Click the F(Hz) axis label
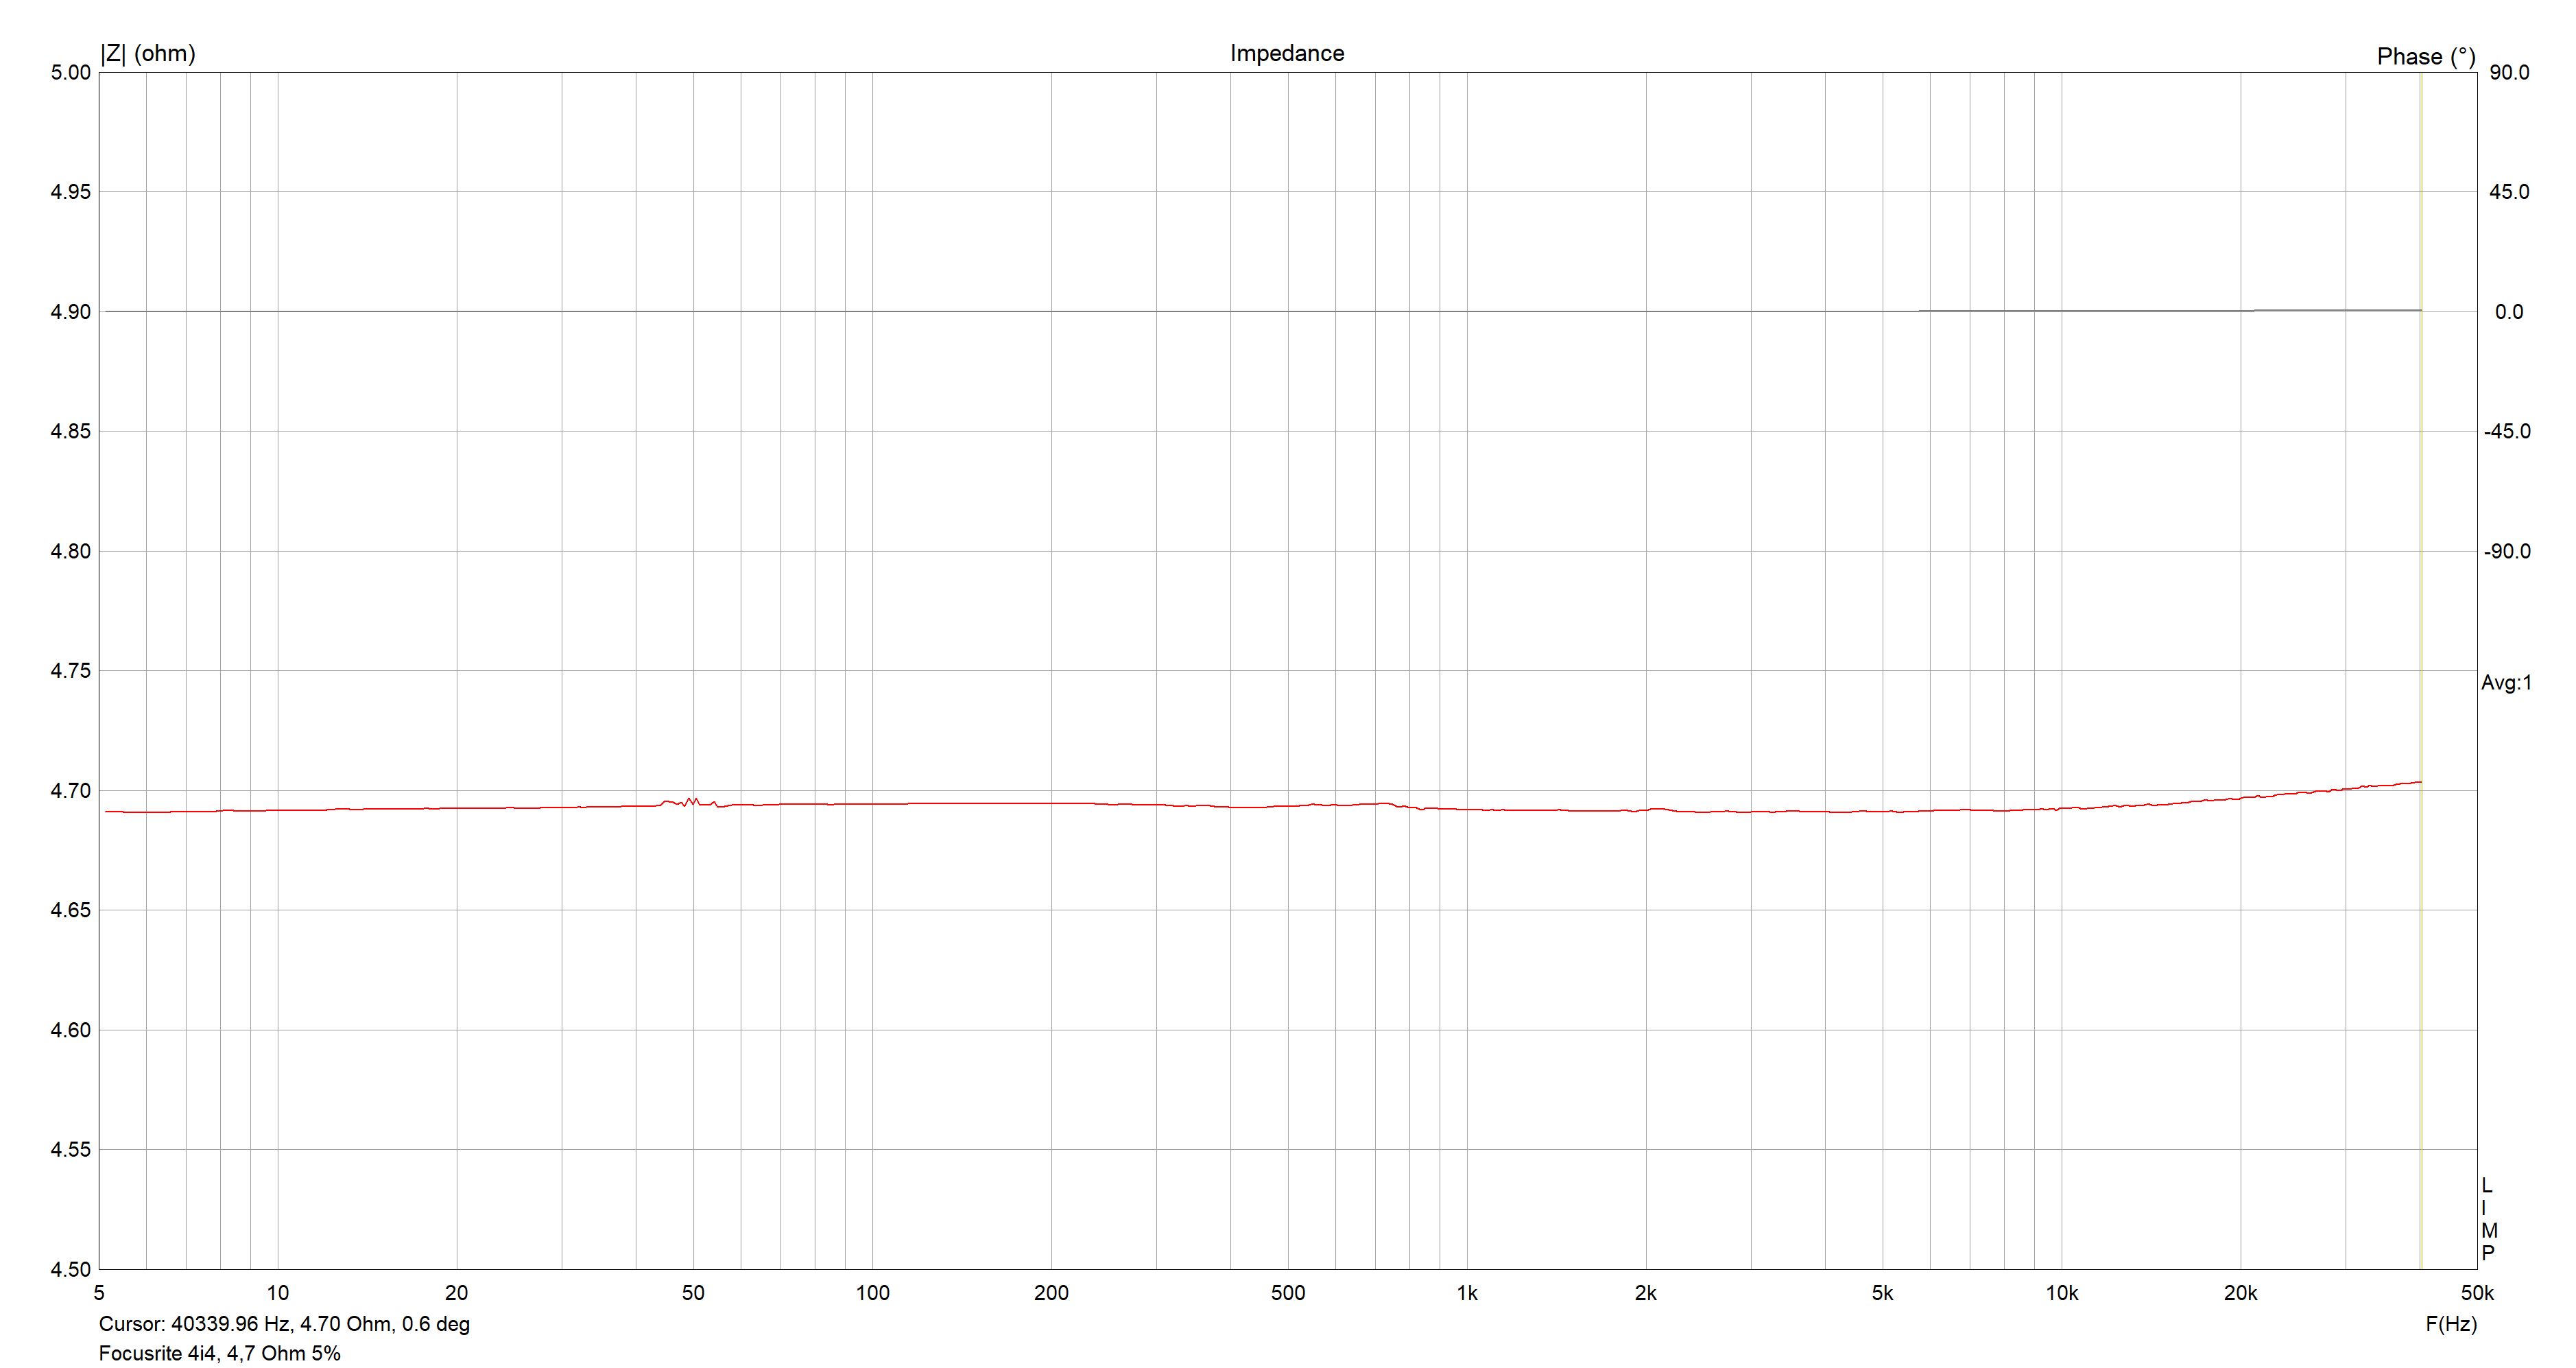Screen dimensions: 2576x1368 [x=2451, y=1325]
